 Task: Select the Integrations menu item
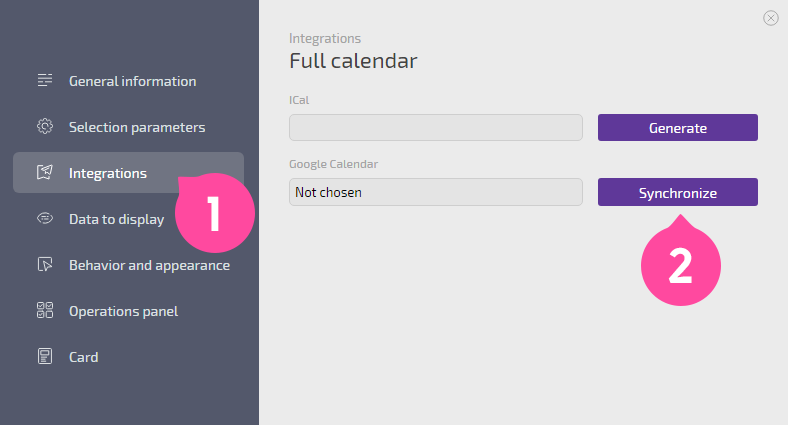pyautogui.click(x=128, y=172)
